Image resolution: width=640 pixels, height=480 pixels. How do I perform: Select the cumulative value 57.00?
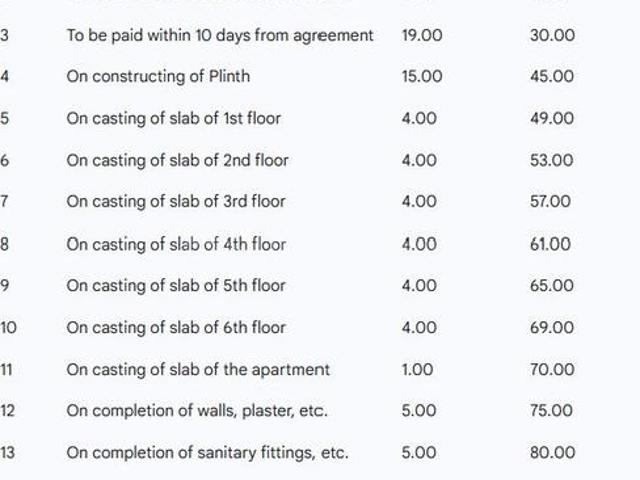tap(551, 202)
